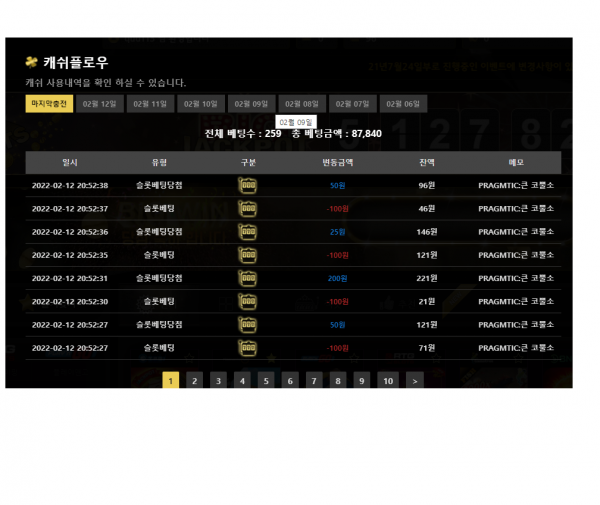Click slot machine icon in 20:52:36 row

click(248, 232)
